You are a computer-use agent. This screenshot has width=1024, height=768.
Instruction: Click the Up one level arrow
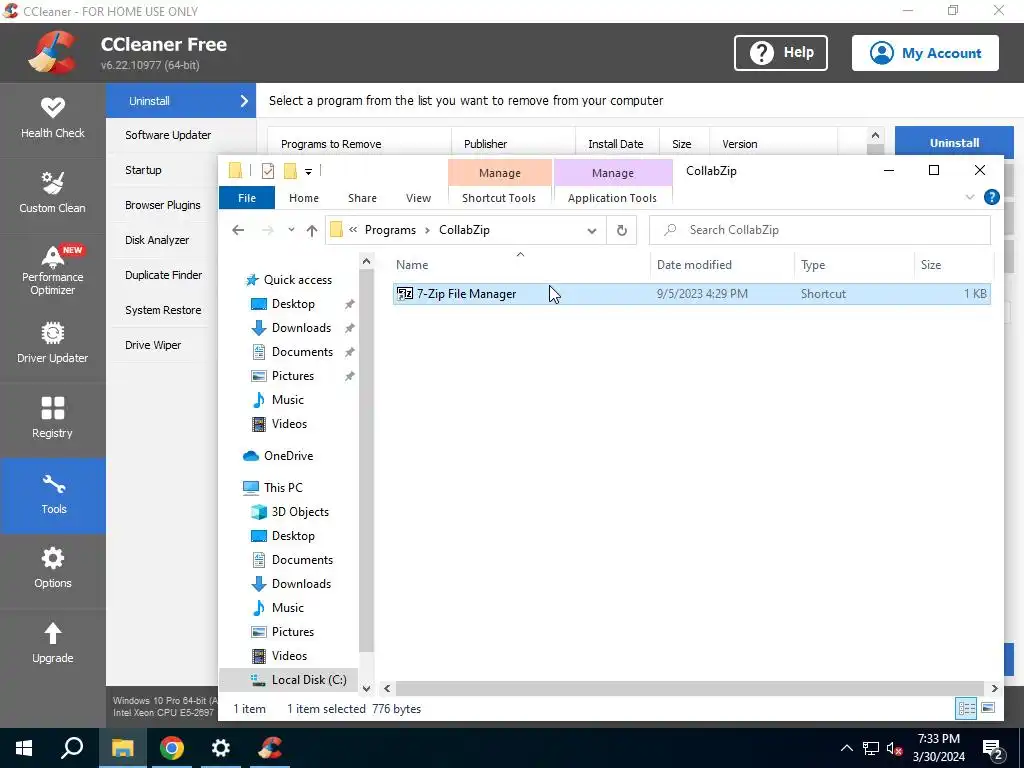pos(312,230)
